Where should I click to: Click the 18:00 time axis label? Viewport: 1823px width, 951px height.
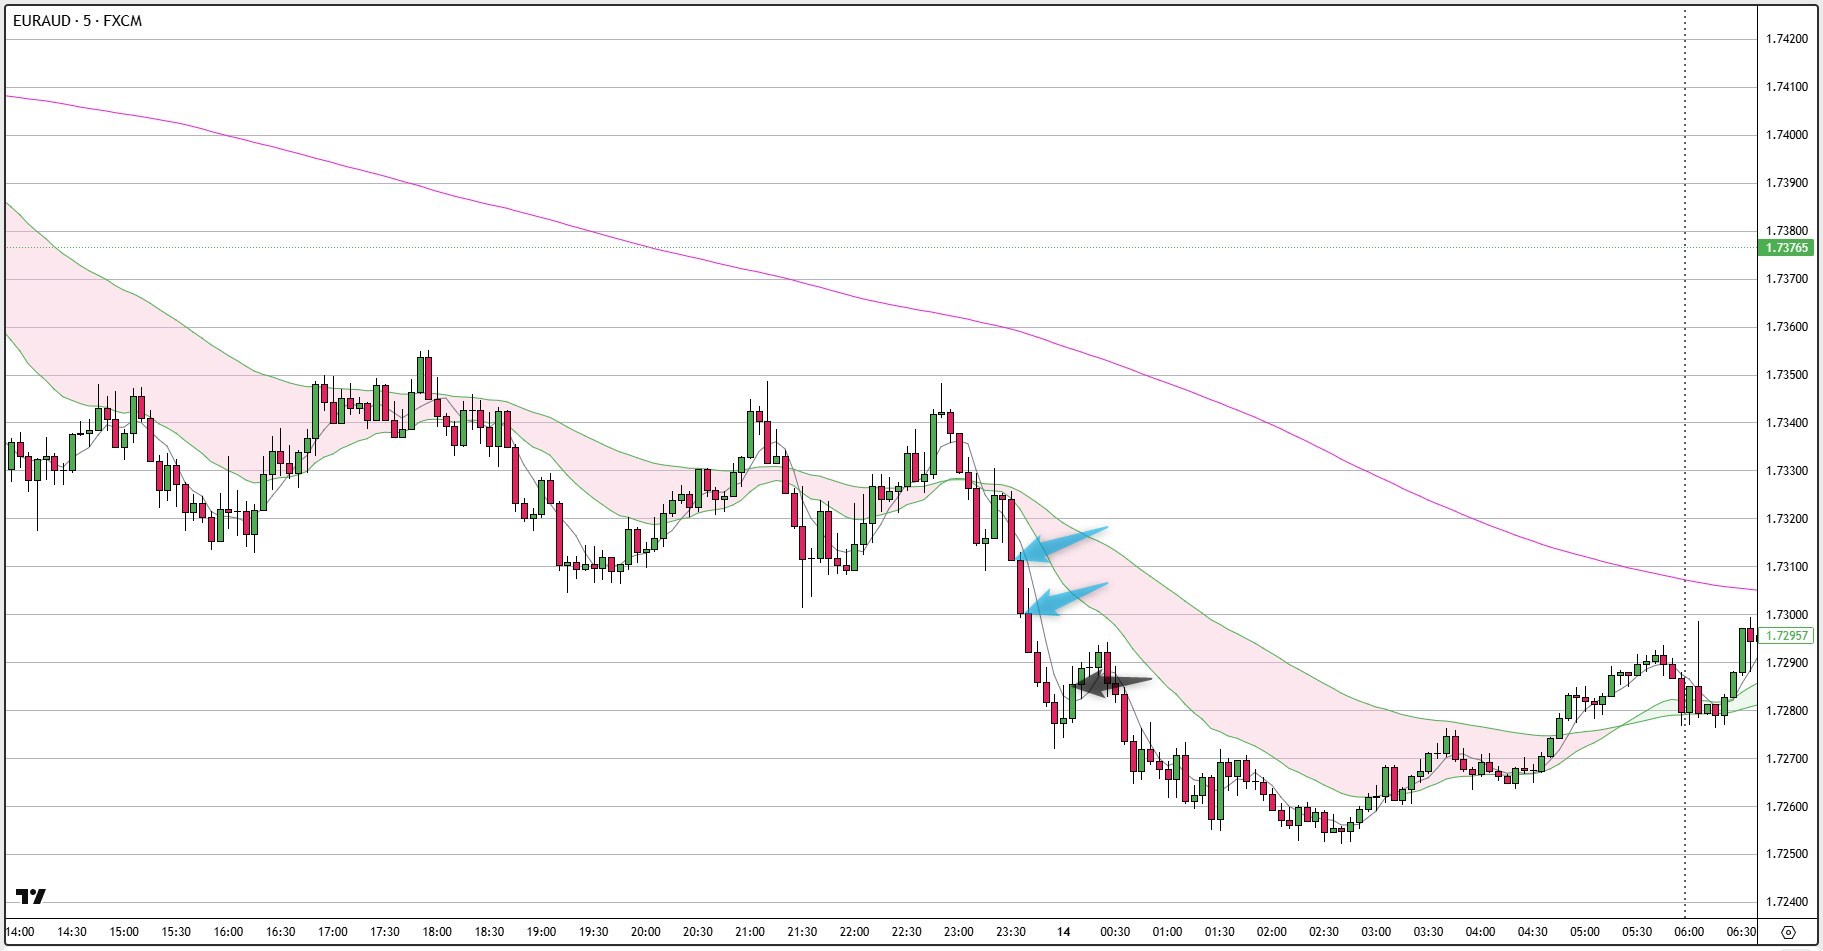[x=437, y=932]
